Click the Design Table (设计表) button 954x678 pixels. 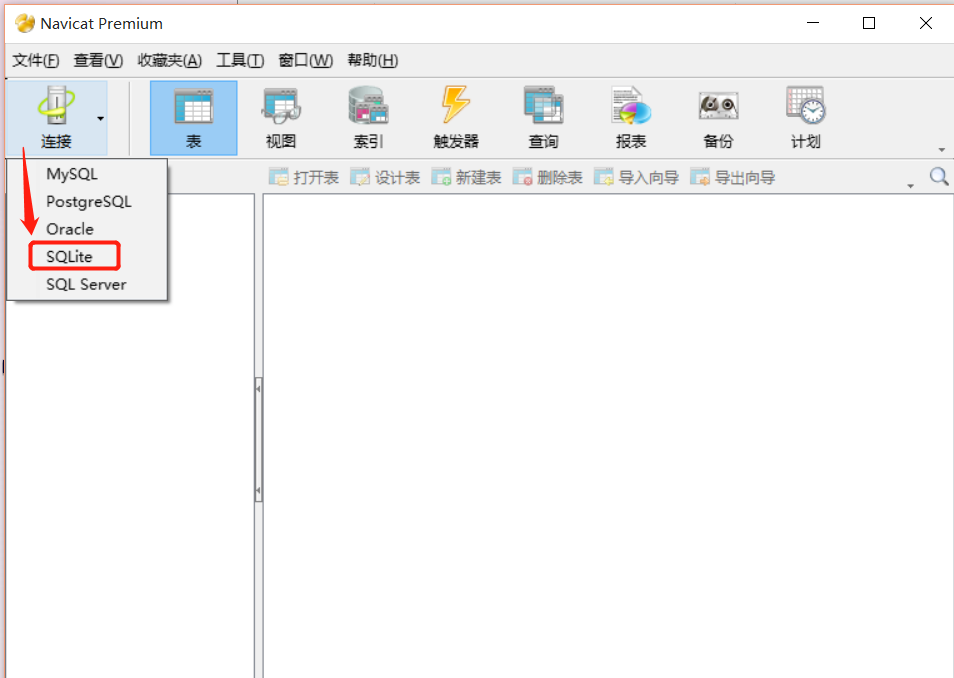[385, 177]
